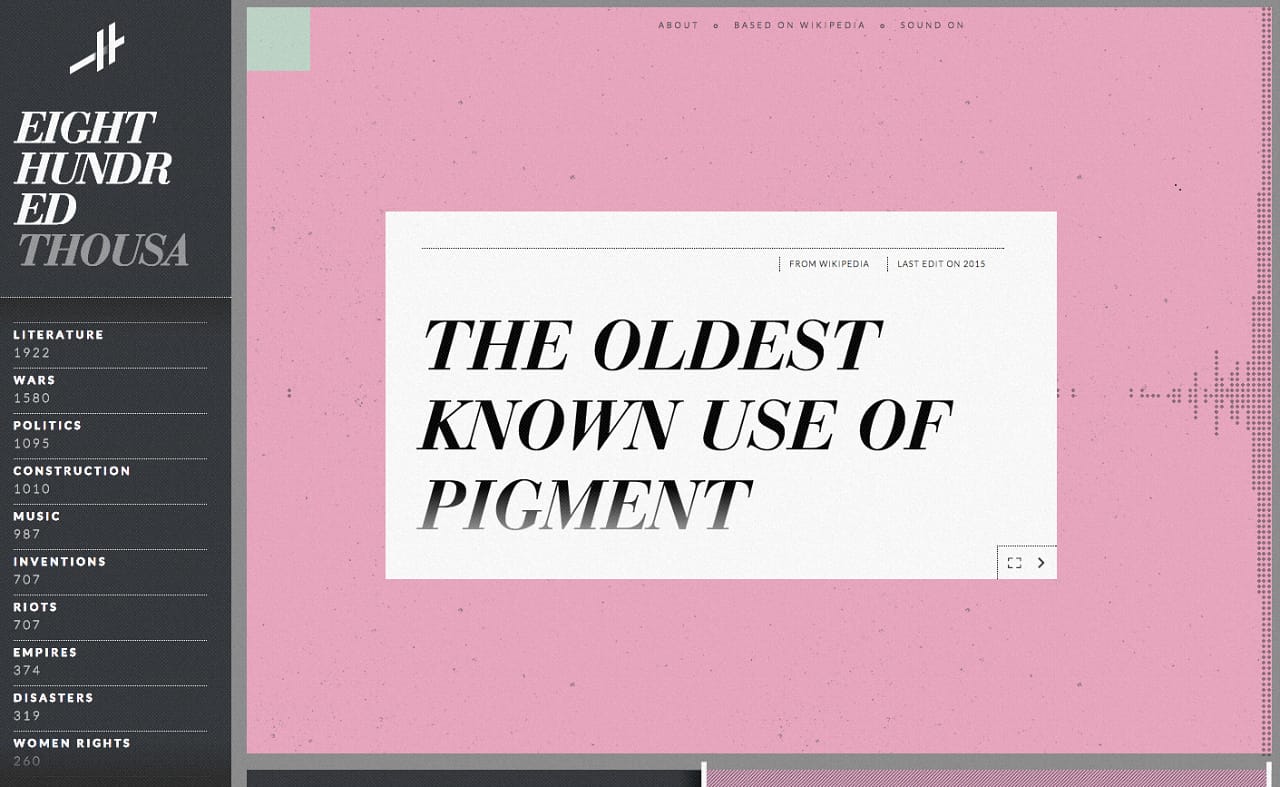This screenshot has height=787, width=1280.
Task: Open the INVENTIONS category
Action: 59,562
